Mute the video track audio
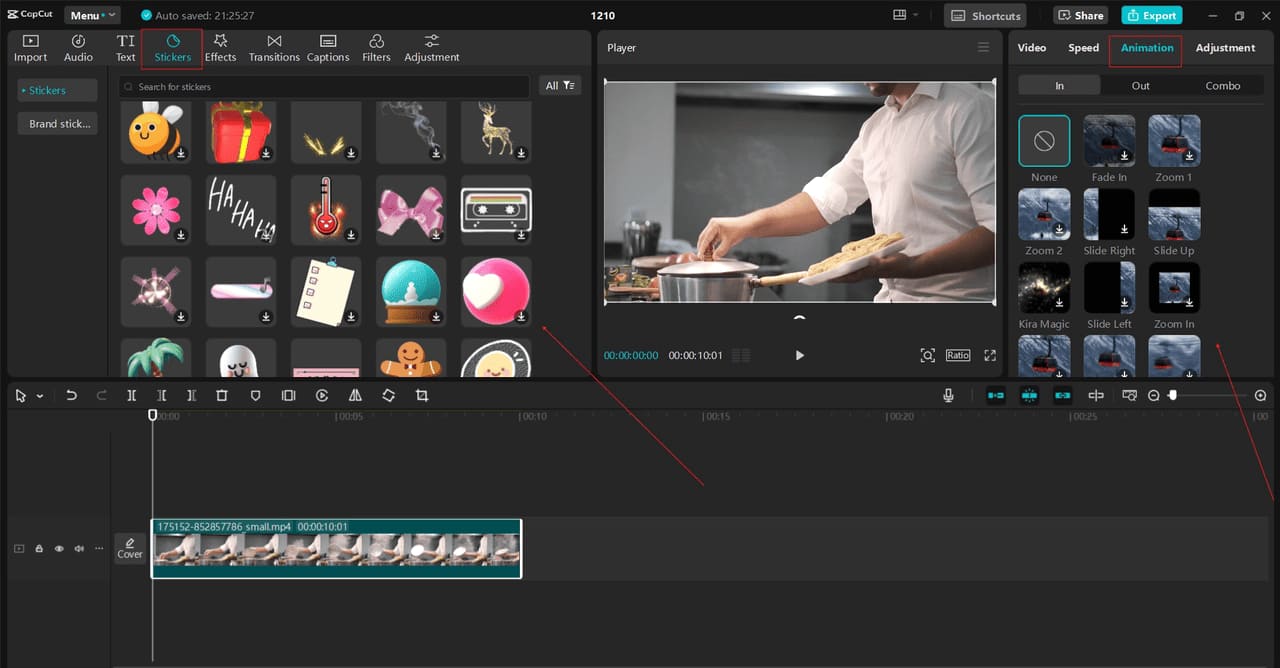Screen dimensions: 1280x668 click(79, 549)
